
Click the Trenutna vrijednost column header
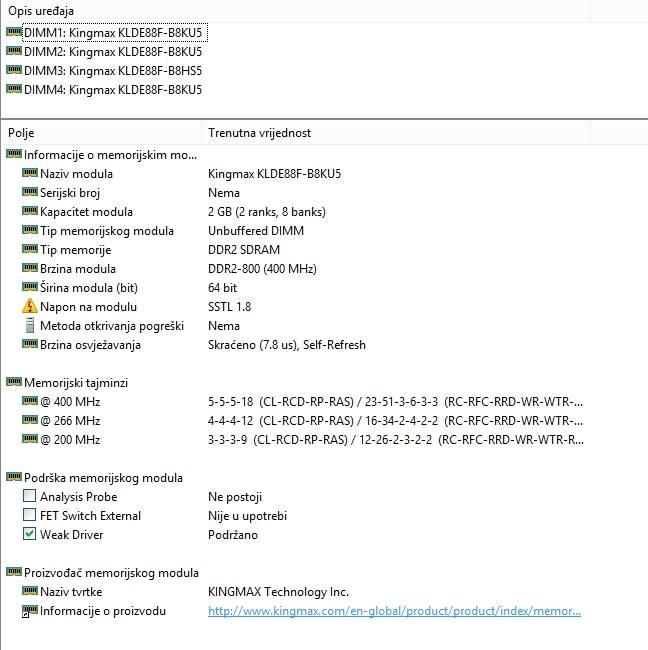(396, 133)
